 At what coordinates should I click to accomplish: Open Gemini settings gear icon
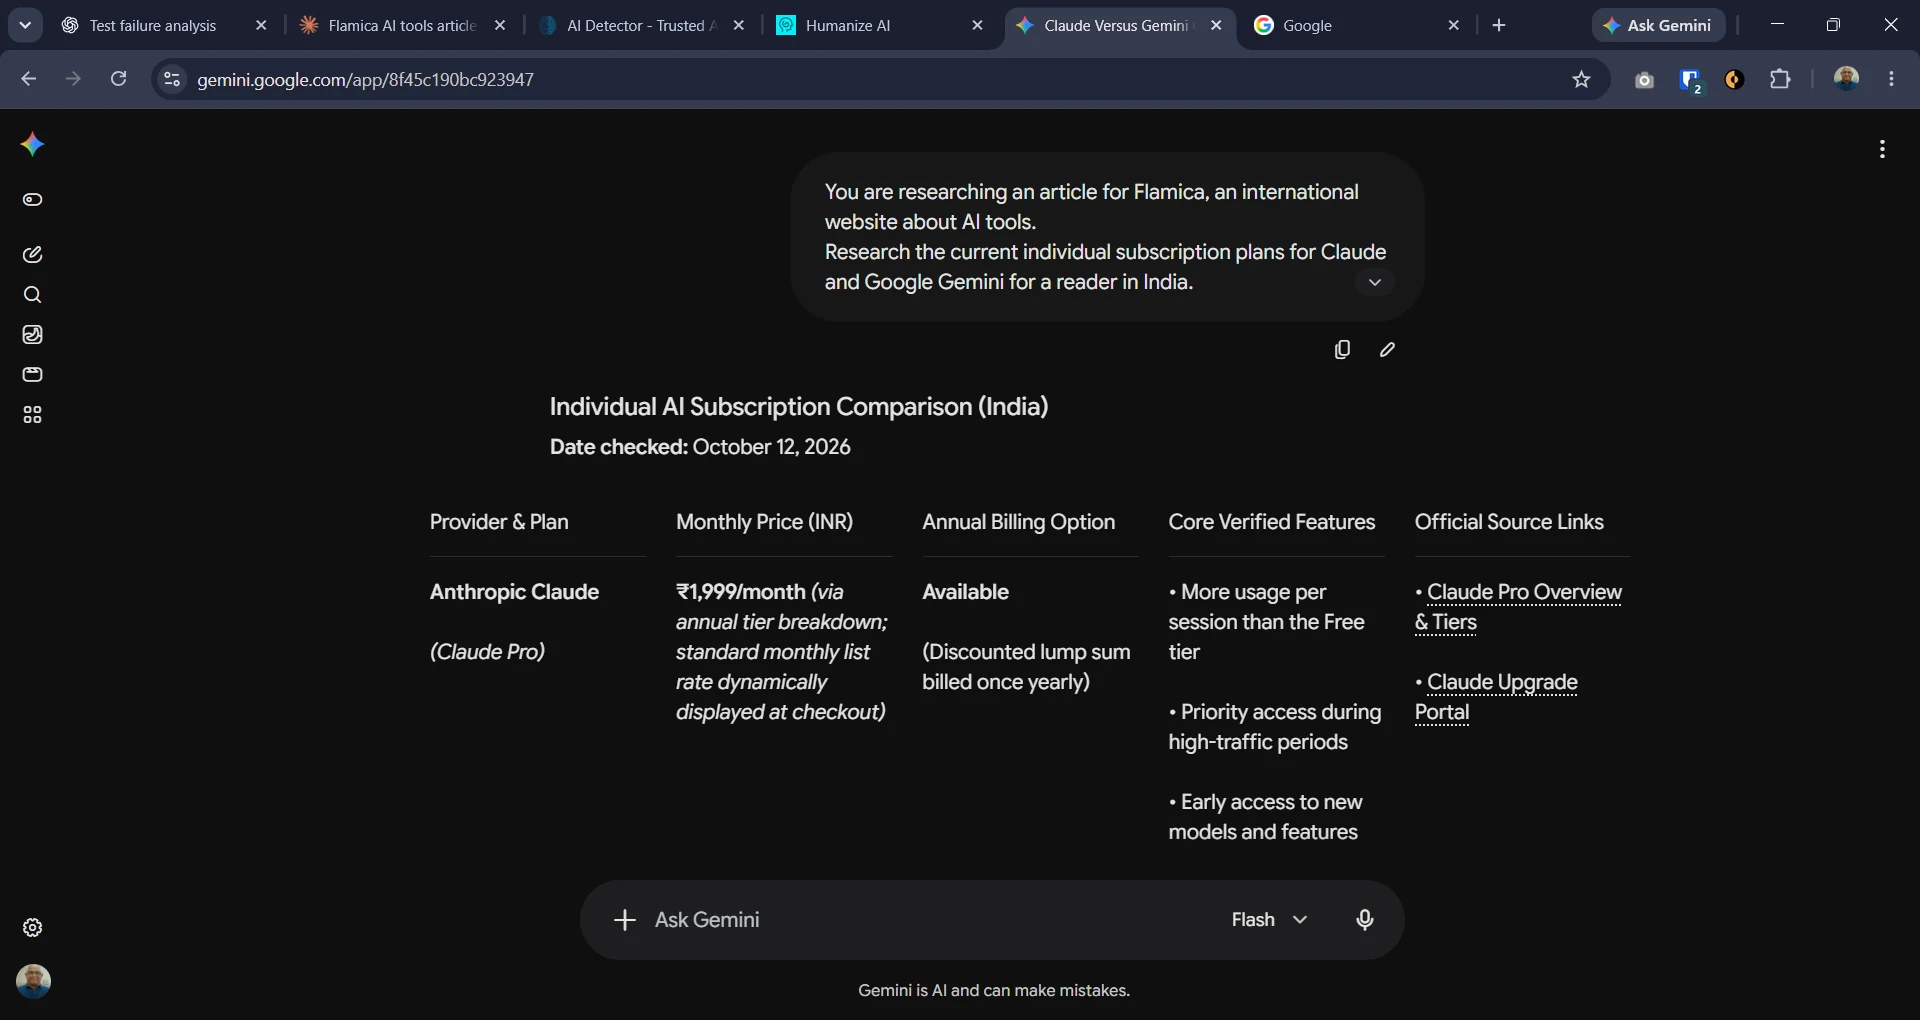pyautogui.click(x=32, y=928)
